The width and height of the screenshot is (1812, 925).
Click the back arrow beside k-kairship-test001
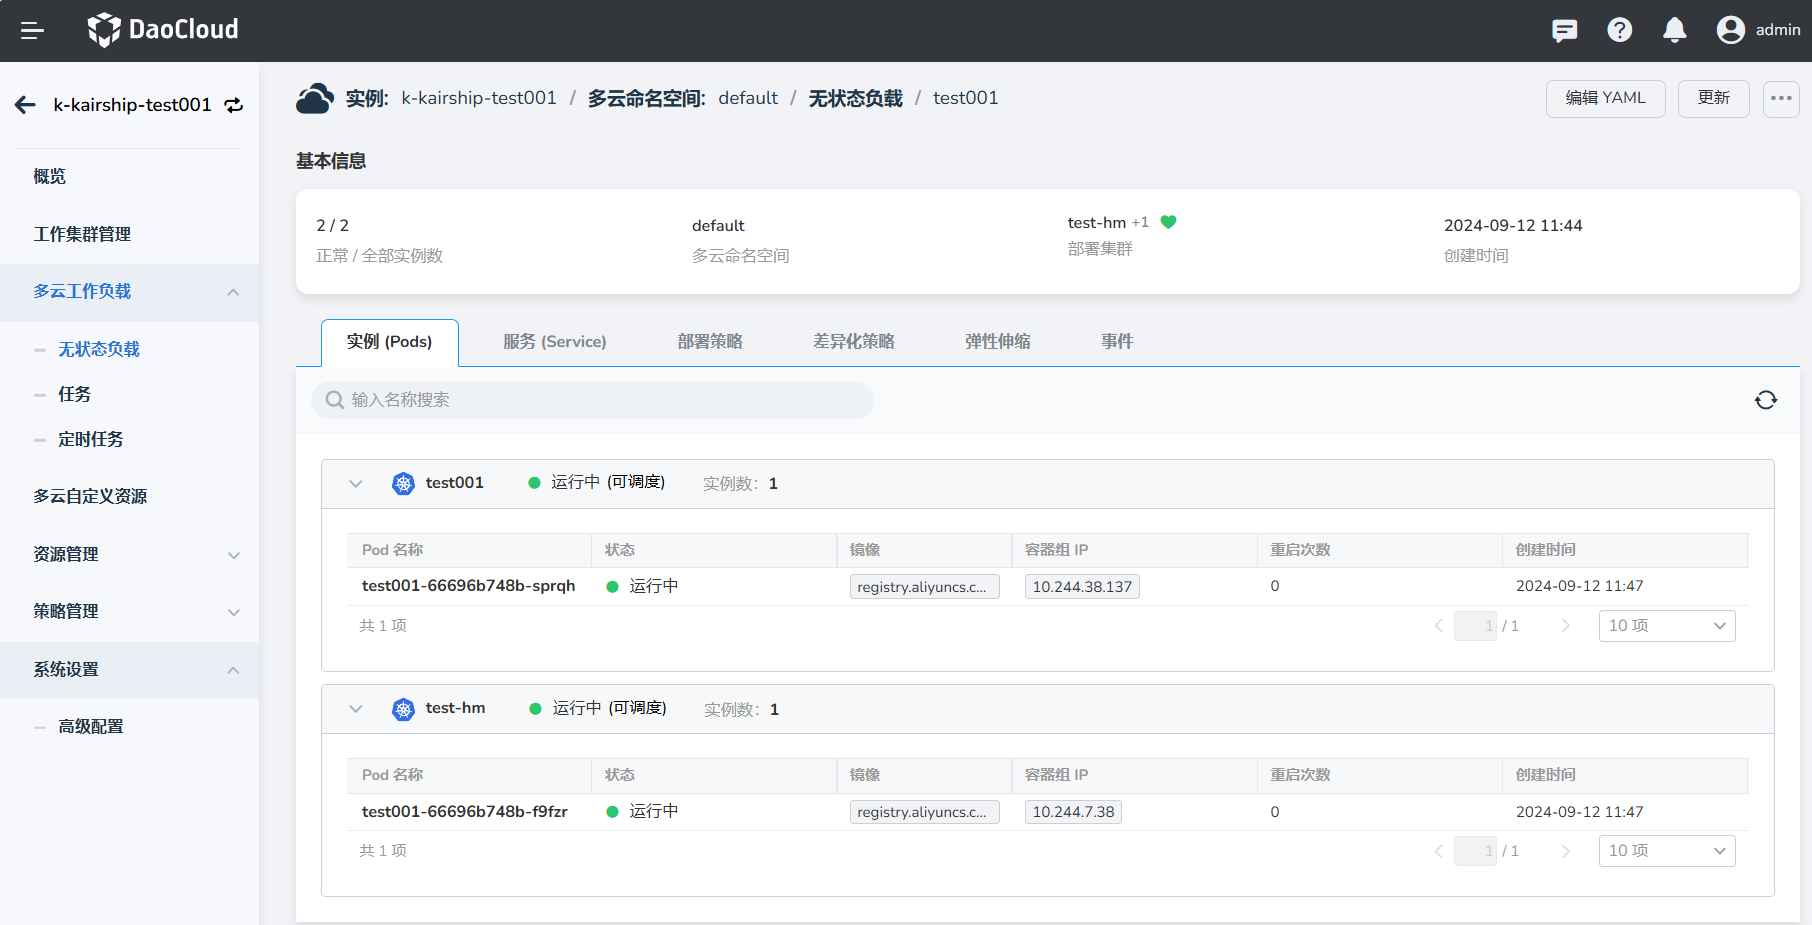[x=26, y=105]
